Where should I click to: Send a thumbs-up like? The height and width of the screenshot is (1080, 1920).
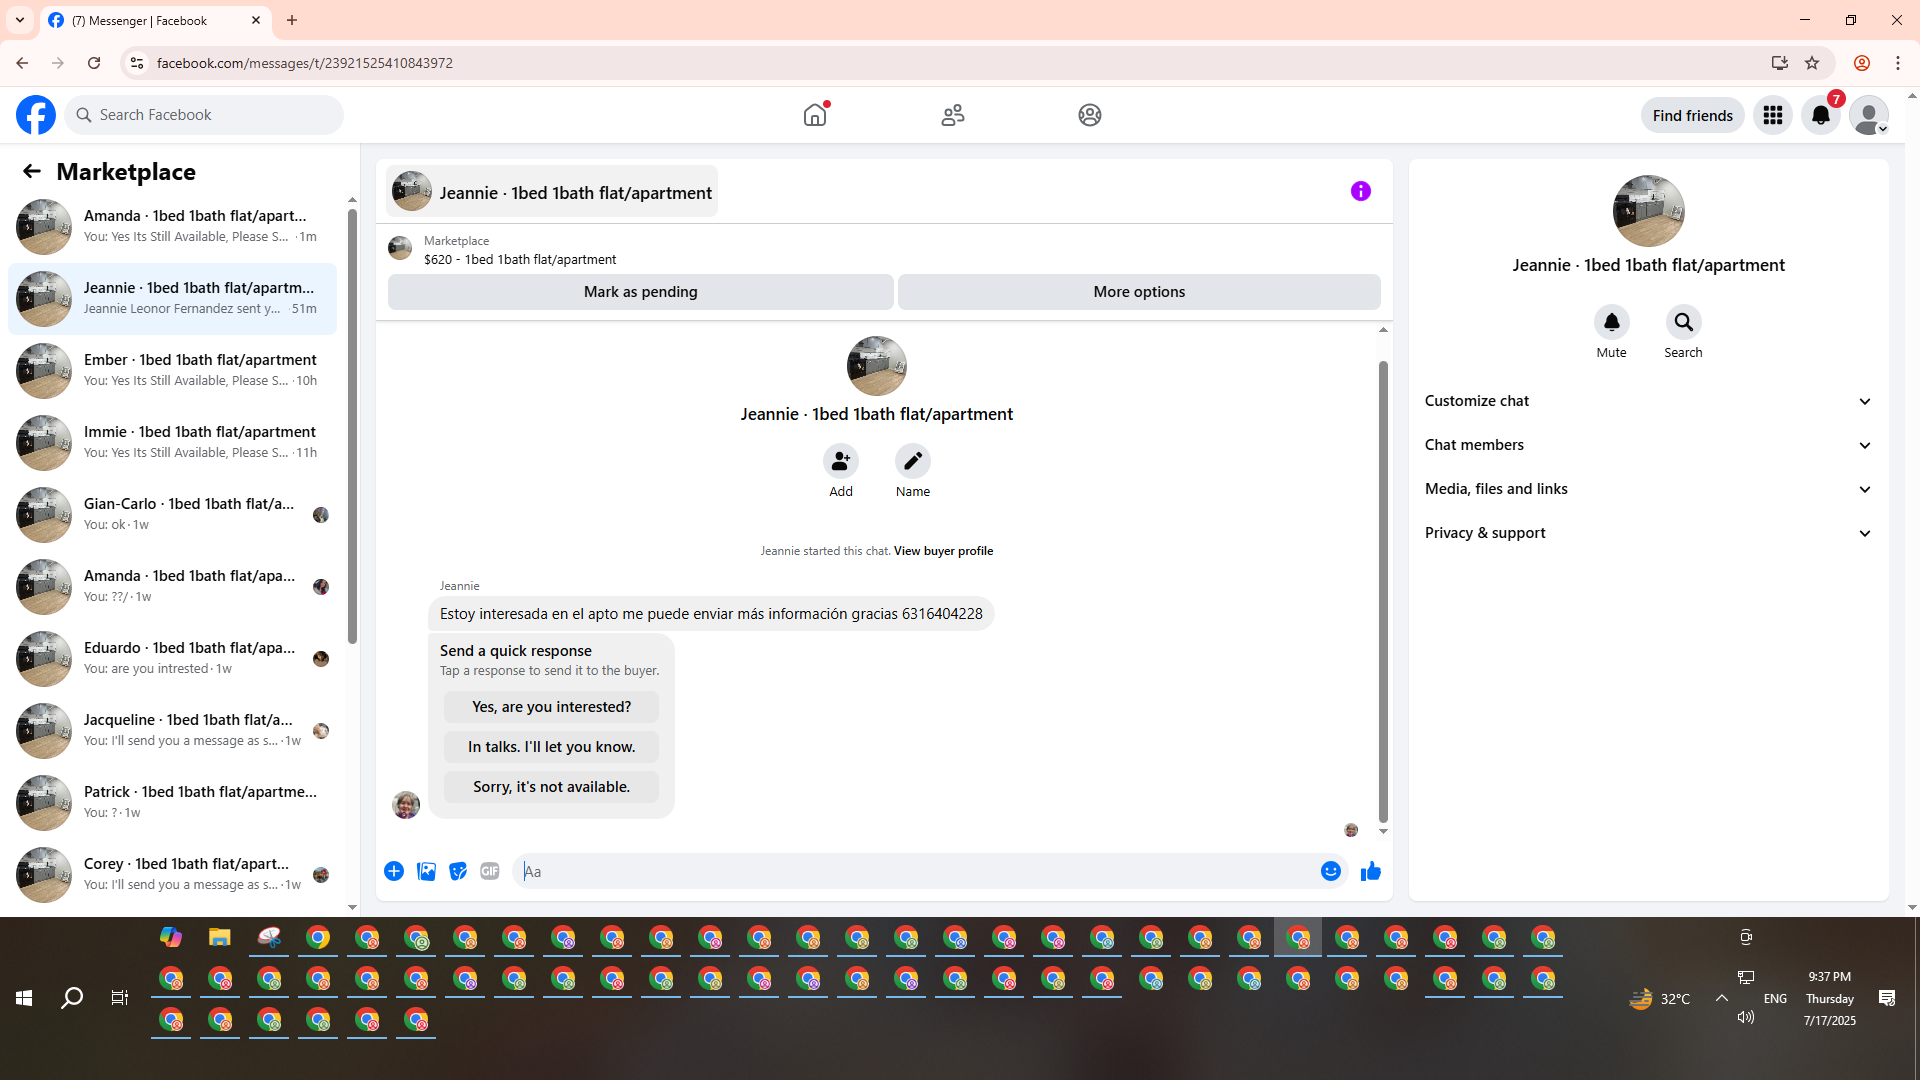(x=1371, y=871)
